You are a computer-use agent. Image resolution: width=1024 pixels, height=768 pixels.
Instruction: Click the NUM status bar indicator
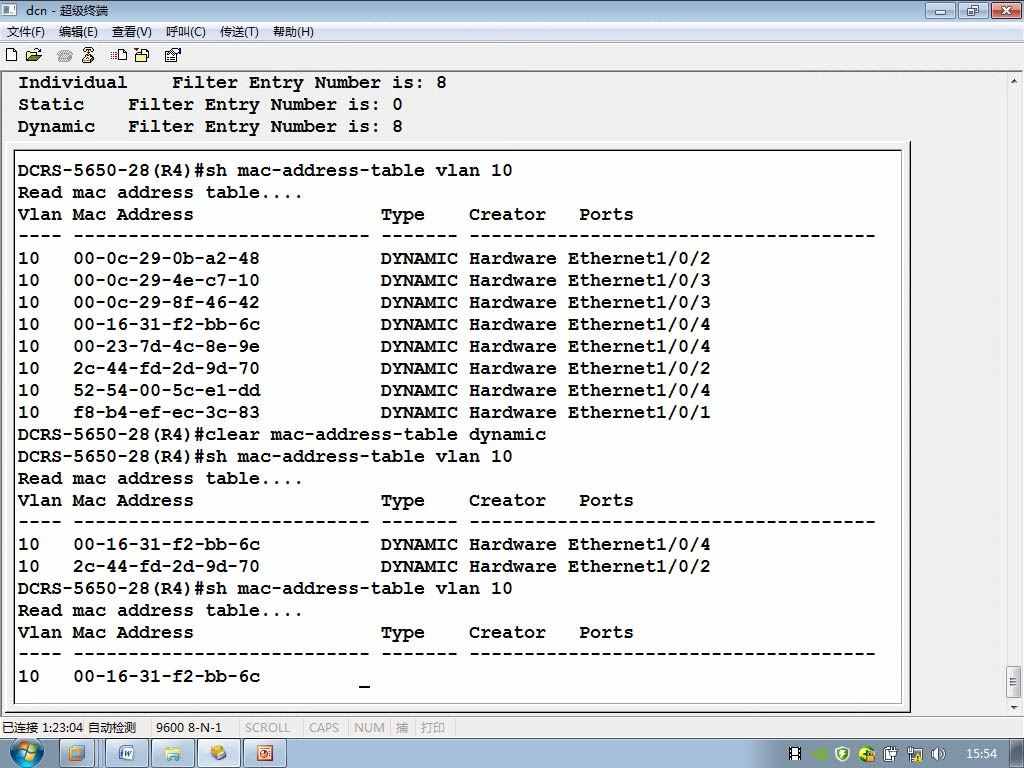point(369,728)
